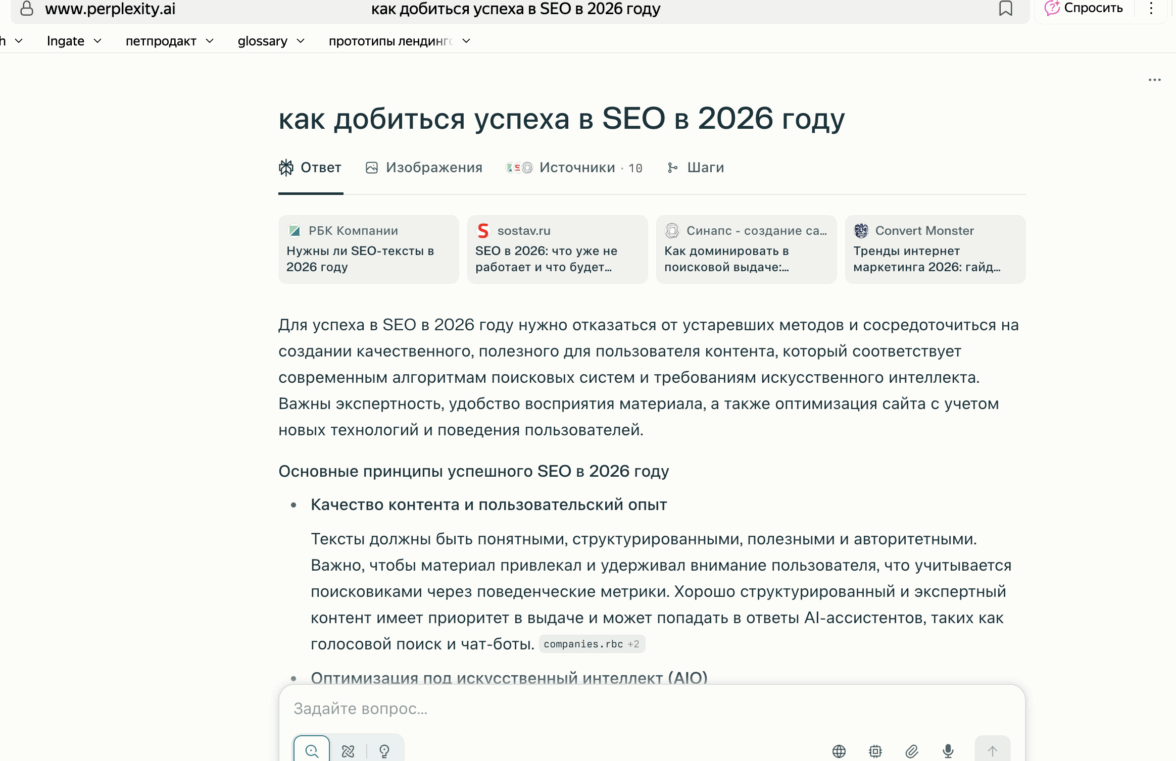Click the Задайте вопрос input field
This screenshot has width=1176, height=761.
[x=650, y=709]
